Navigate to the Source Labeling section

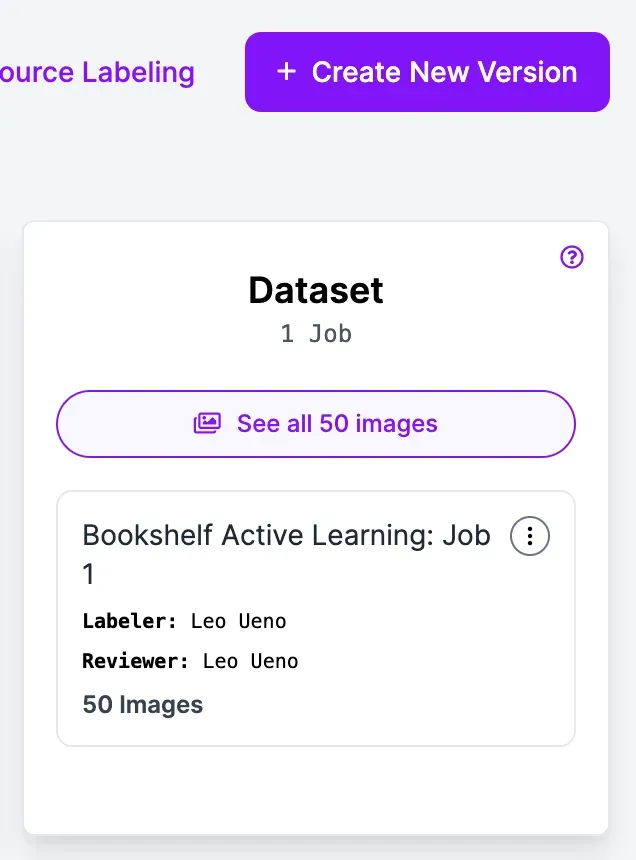(97, 71)
